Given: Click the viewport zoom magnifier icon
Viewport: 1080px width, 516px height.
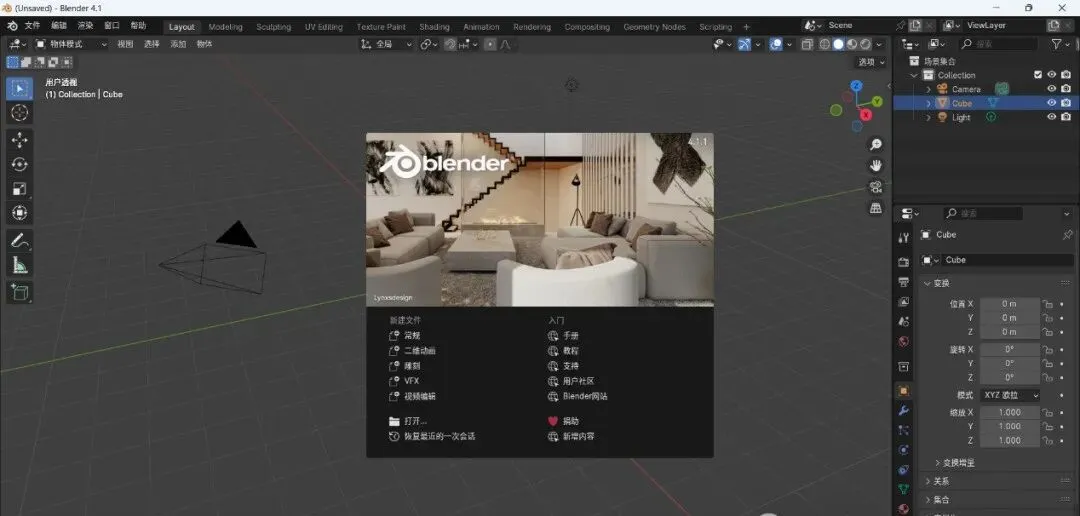Looking at the screenshot, I should (875, 145).
